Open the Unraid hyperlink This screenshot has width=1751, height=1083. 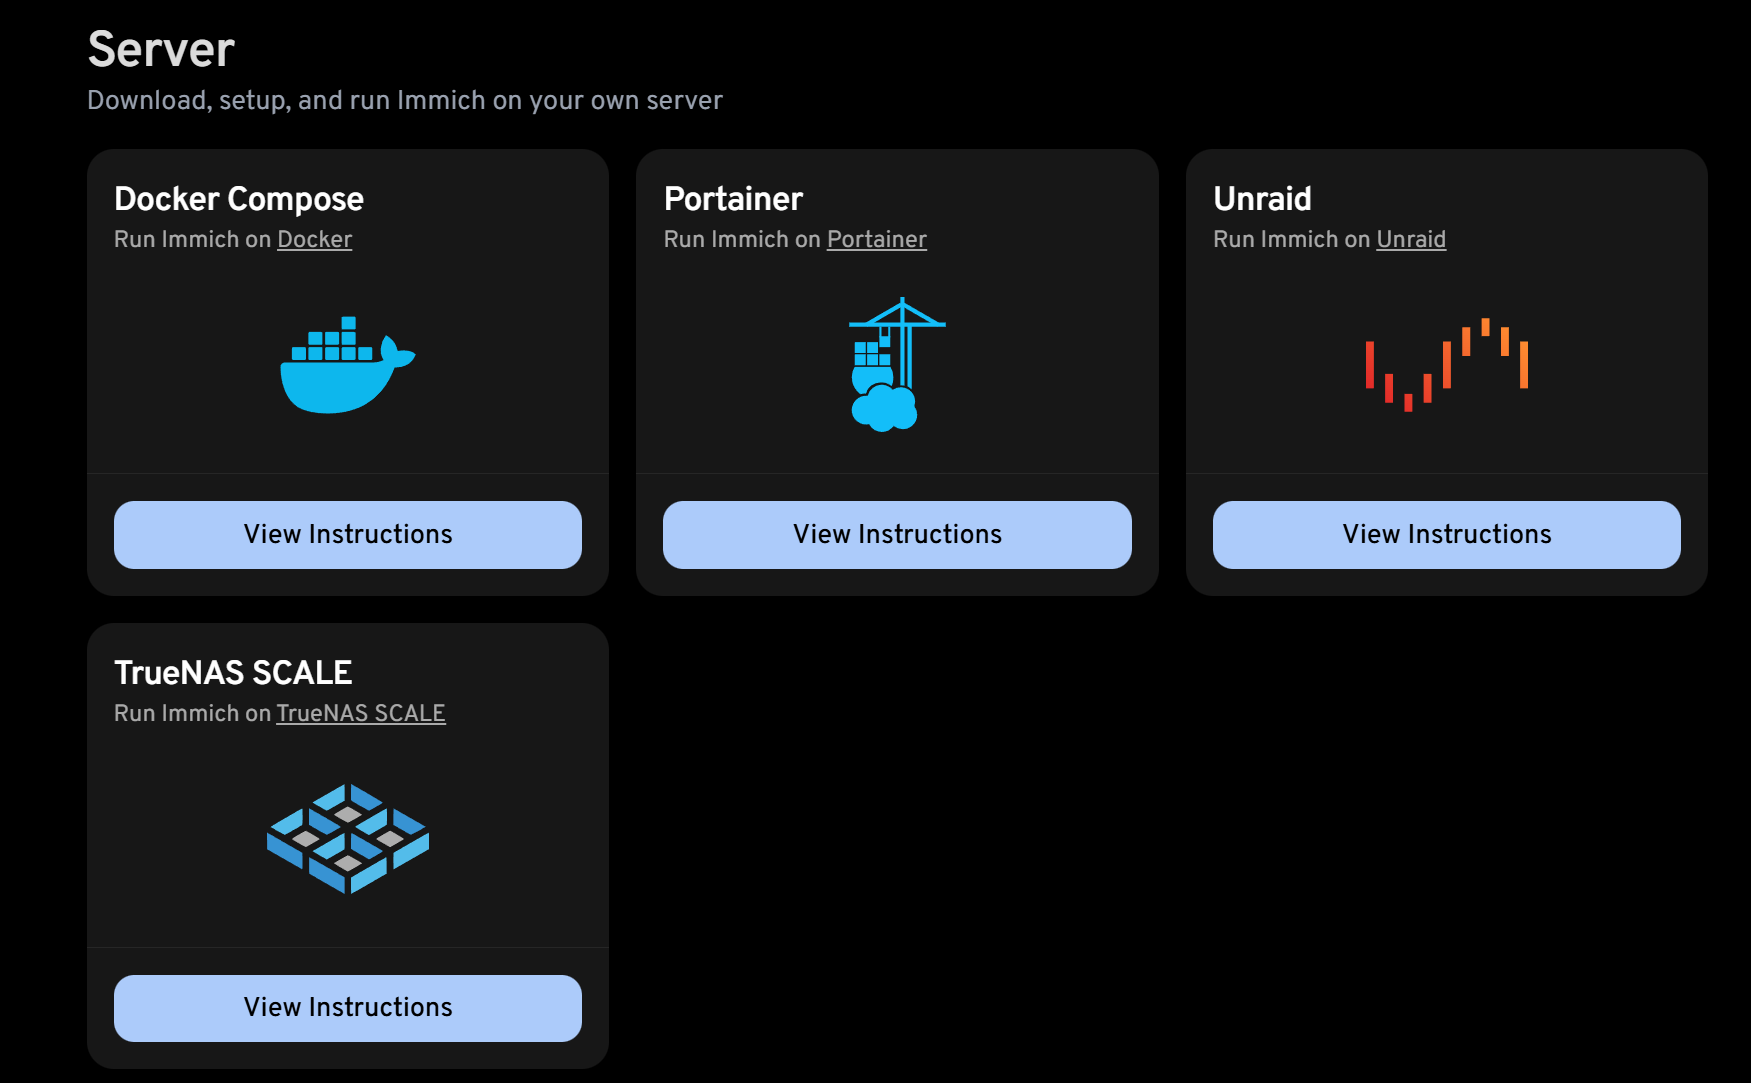[x=1411, y=239]
